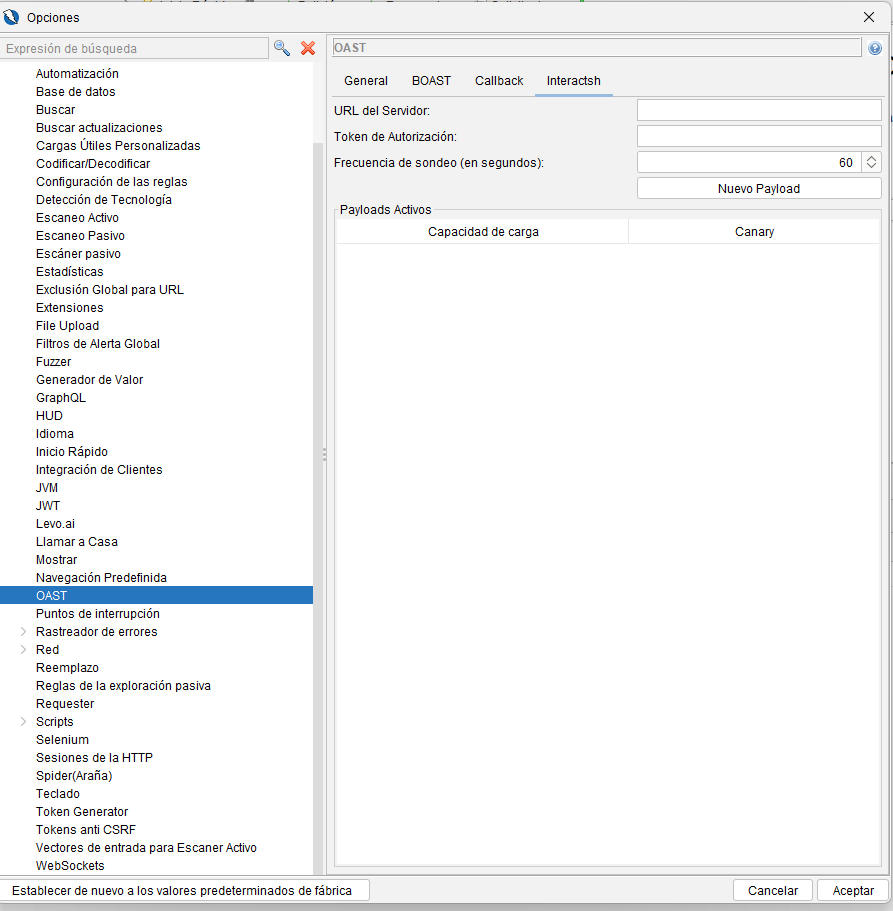
Task: Click the Token de Autorización input field
Action: [759, 136]
